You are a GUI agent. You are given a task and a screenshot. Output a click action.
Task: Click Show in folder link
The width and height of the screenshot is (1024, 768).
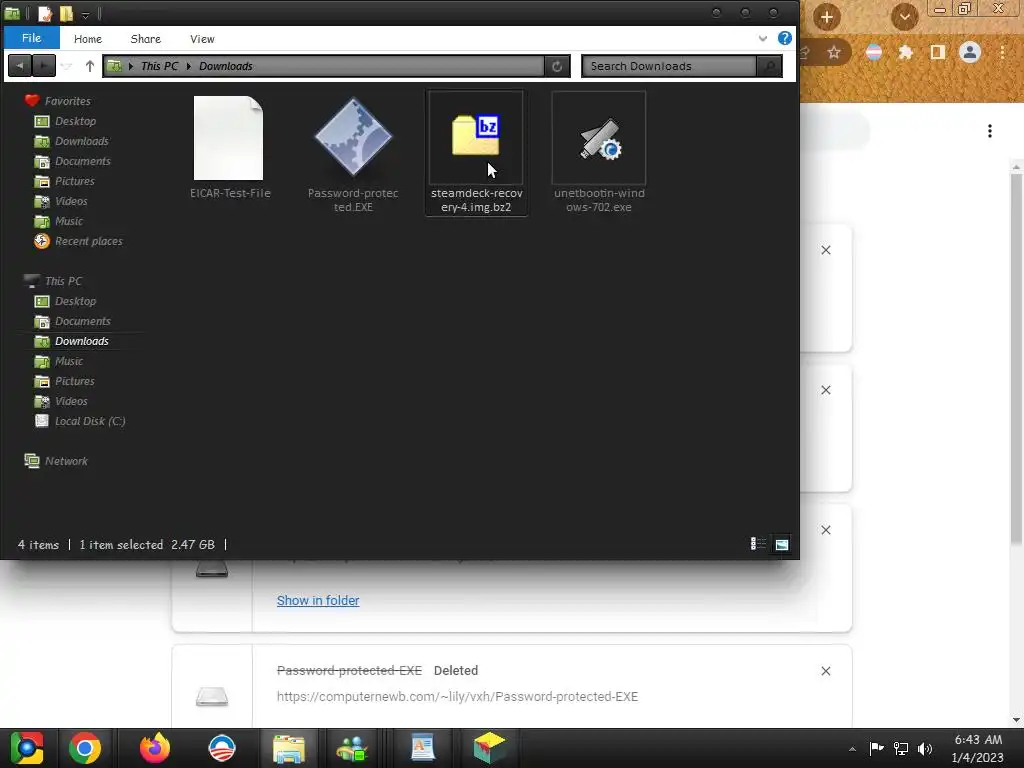[318, 600]
